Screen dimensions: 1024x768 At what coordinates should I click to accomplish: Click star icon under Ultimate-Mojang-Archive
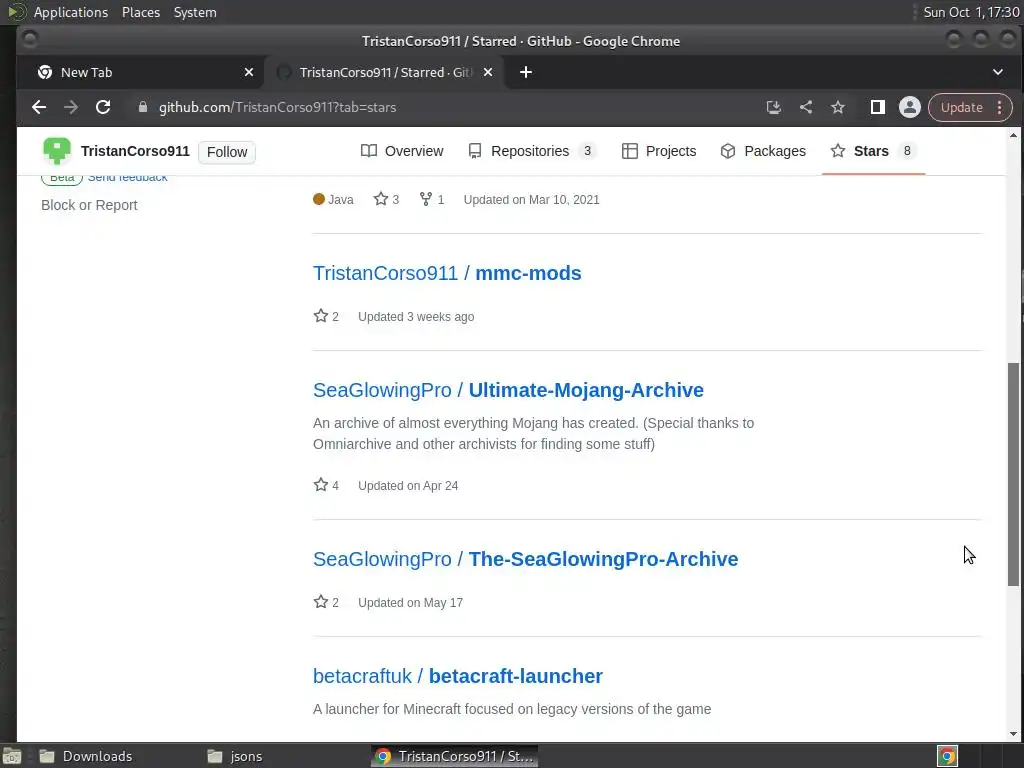pyautogui.click(x=321, y=485)
